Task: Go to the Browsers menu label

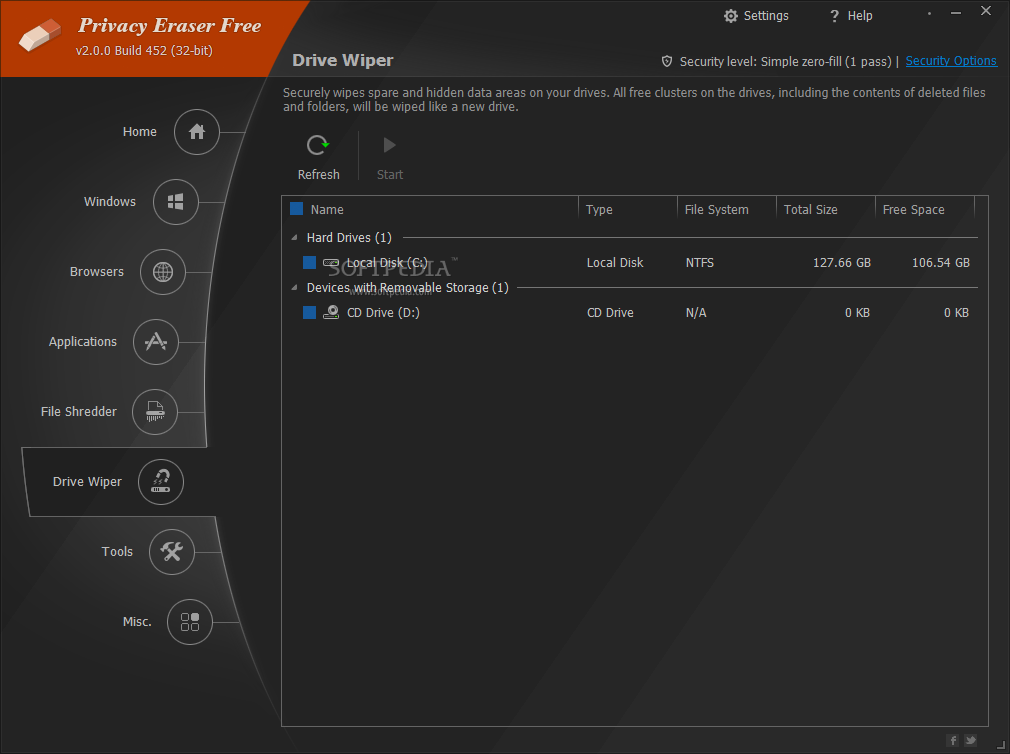Action: 97,272
